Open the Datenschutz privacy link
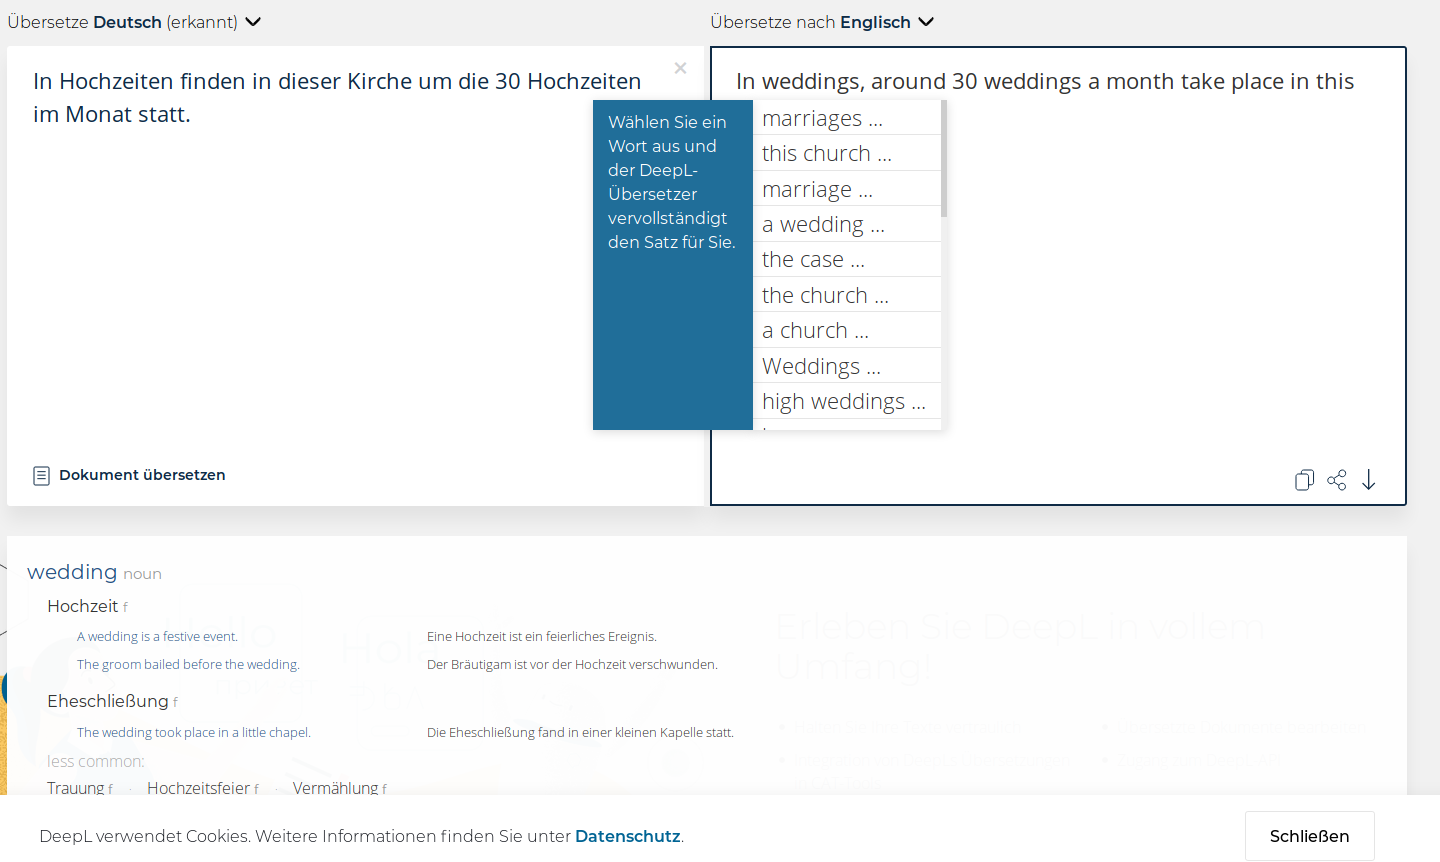1440x862 pixels. 627,836
